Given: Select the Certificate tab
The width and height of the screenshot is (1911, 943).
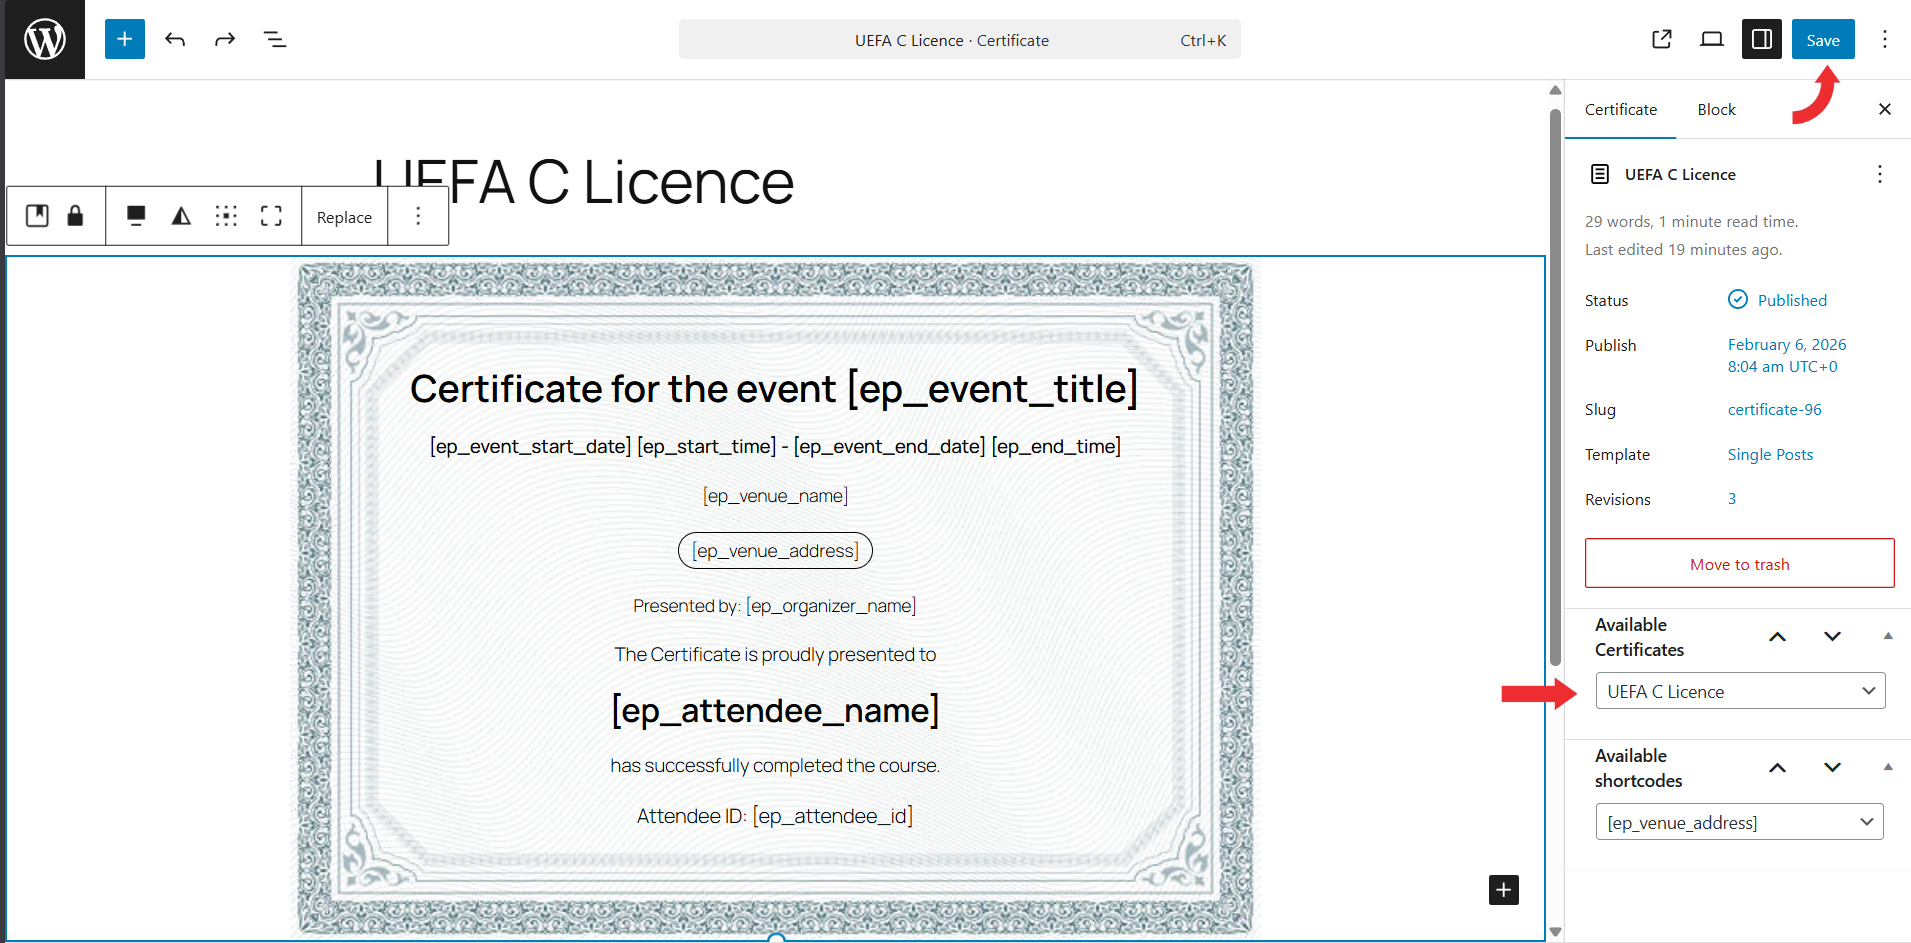Looking at the screenshot, I should click(x=1620, y=110).
